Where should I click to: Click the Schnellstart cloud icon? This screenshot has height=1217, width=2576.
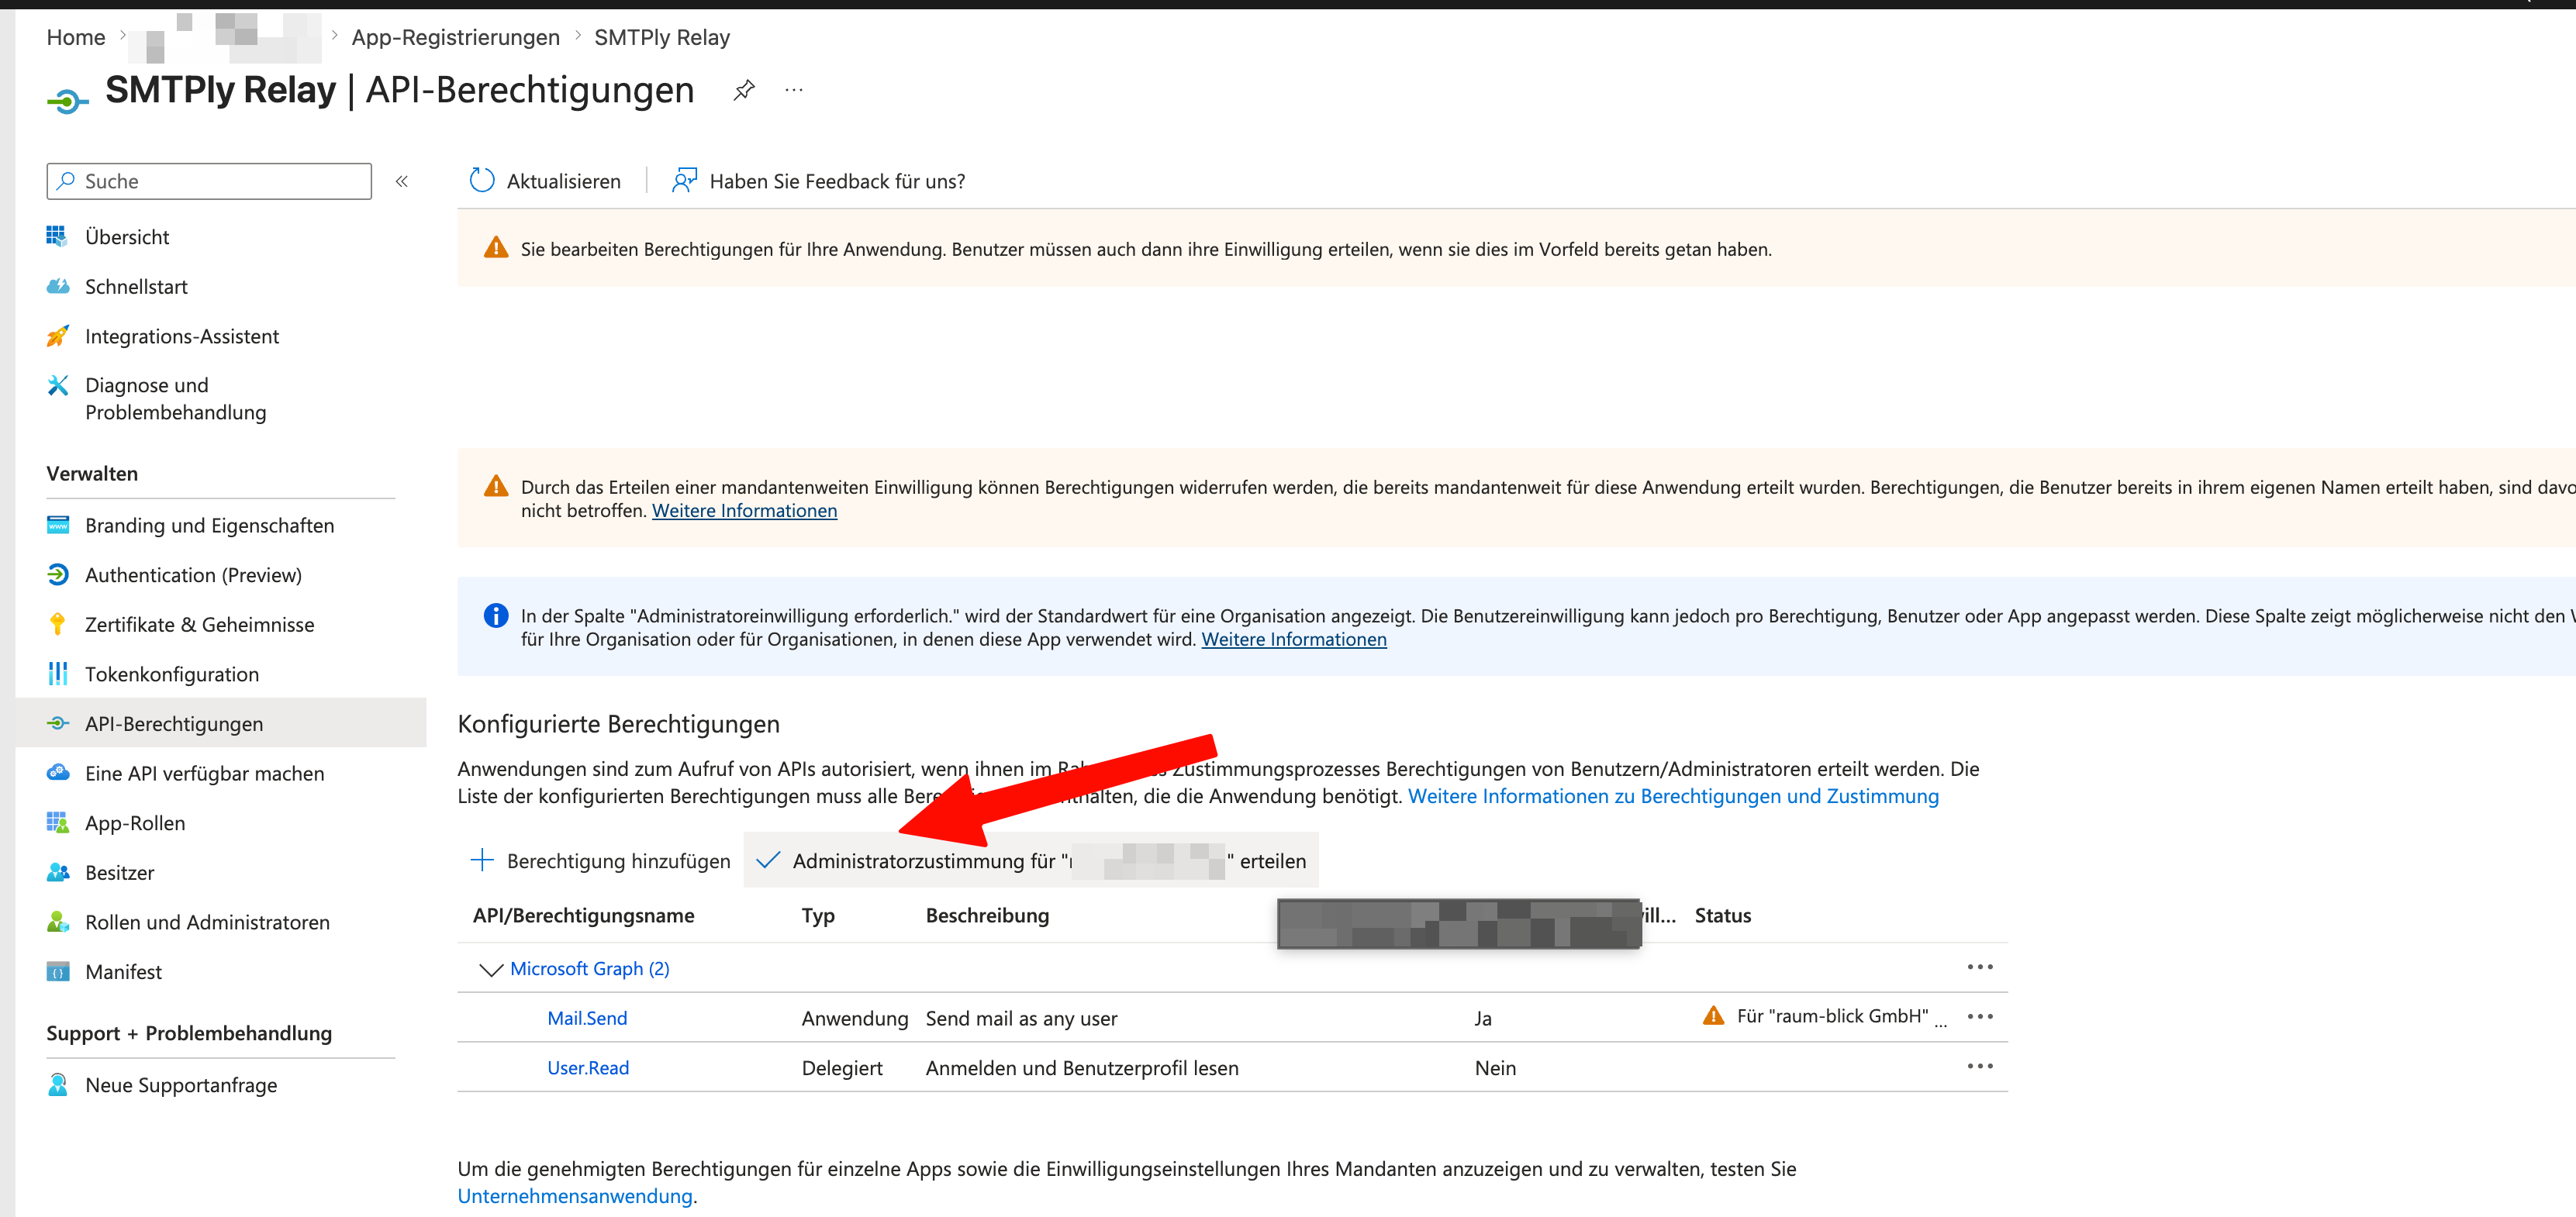[x=58, y=286]
